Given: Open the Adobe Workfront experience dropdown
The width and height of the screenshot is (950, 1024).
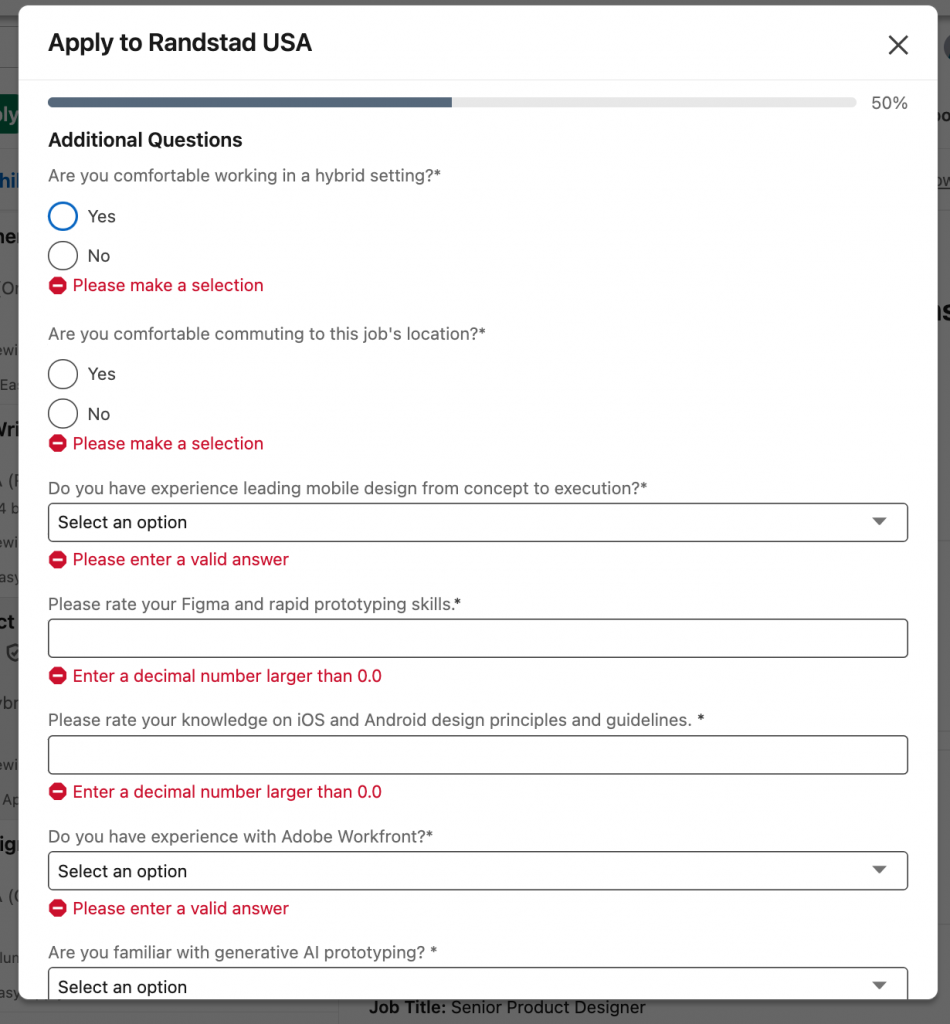Looking at the screenshot, I should (x=478, y=871).
